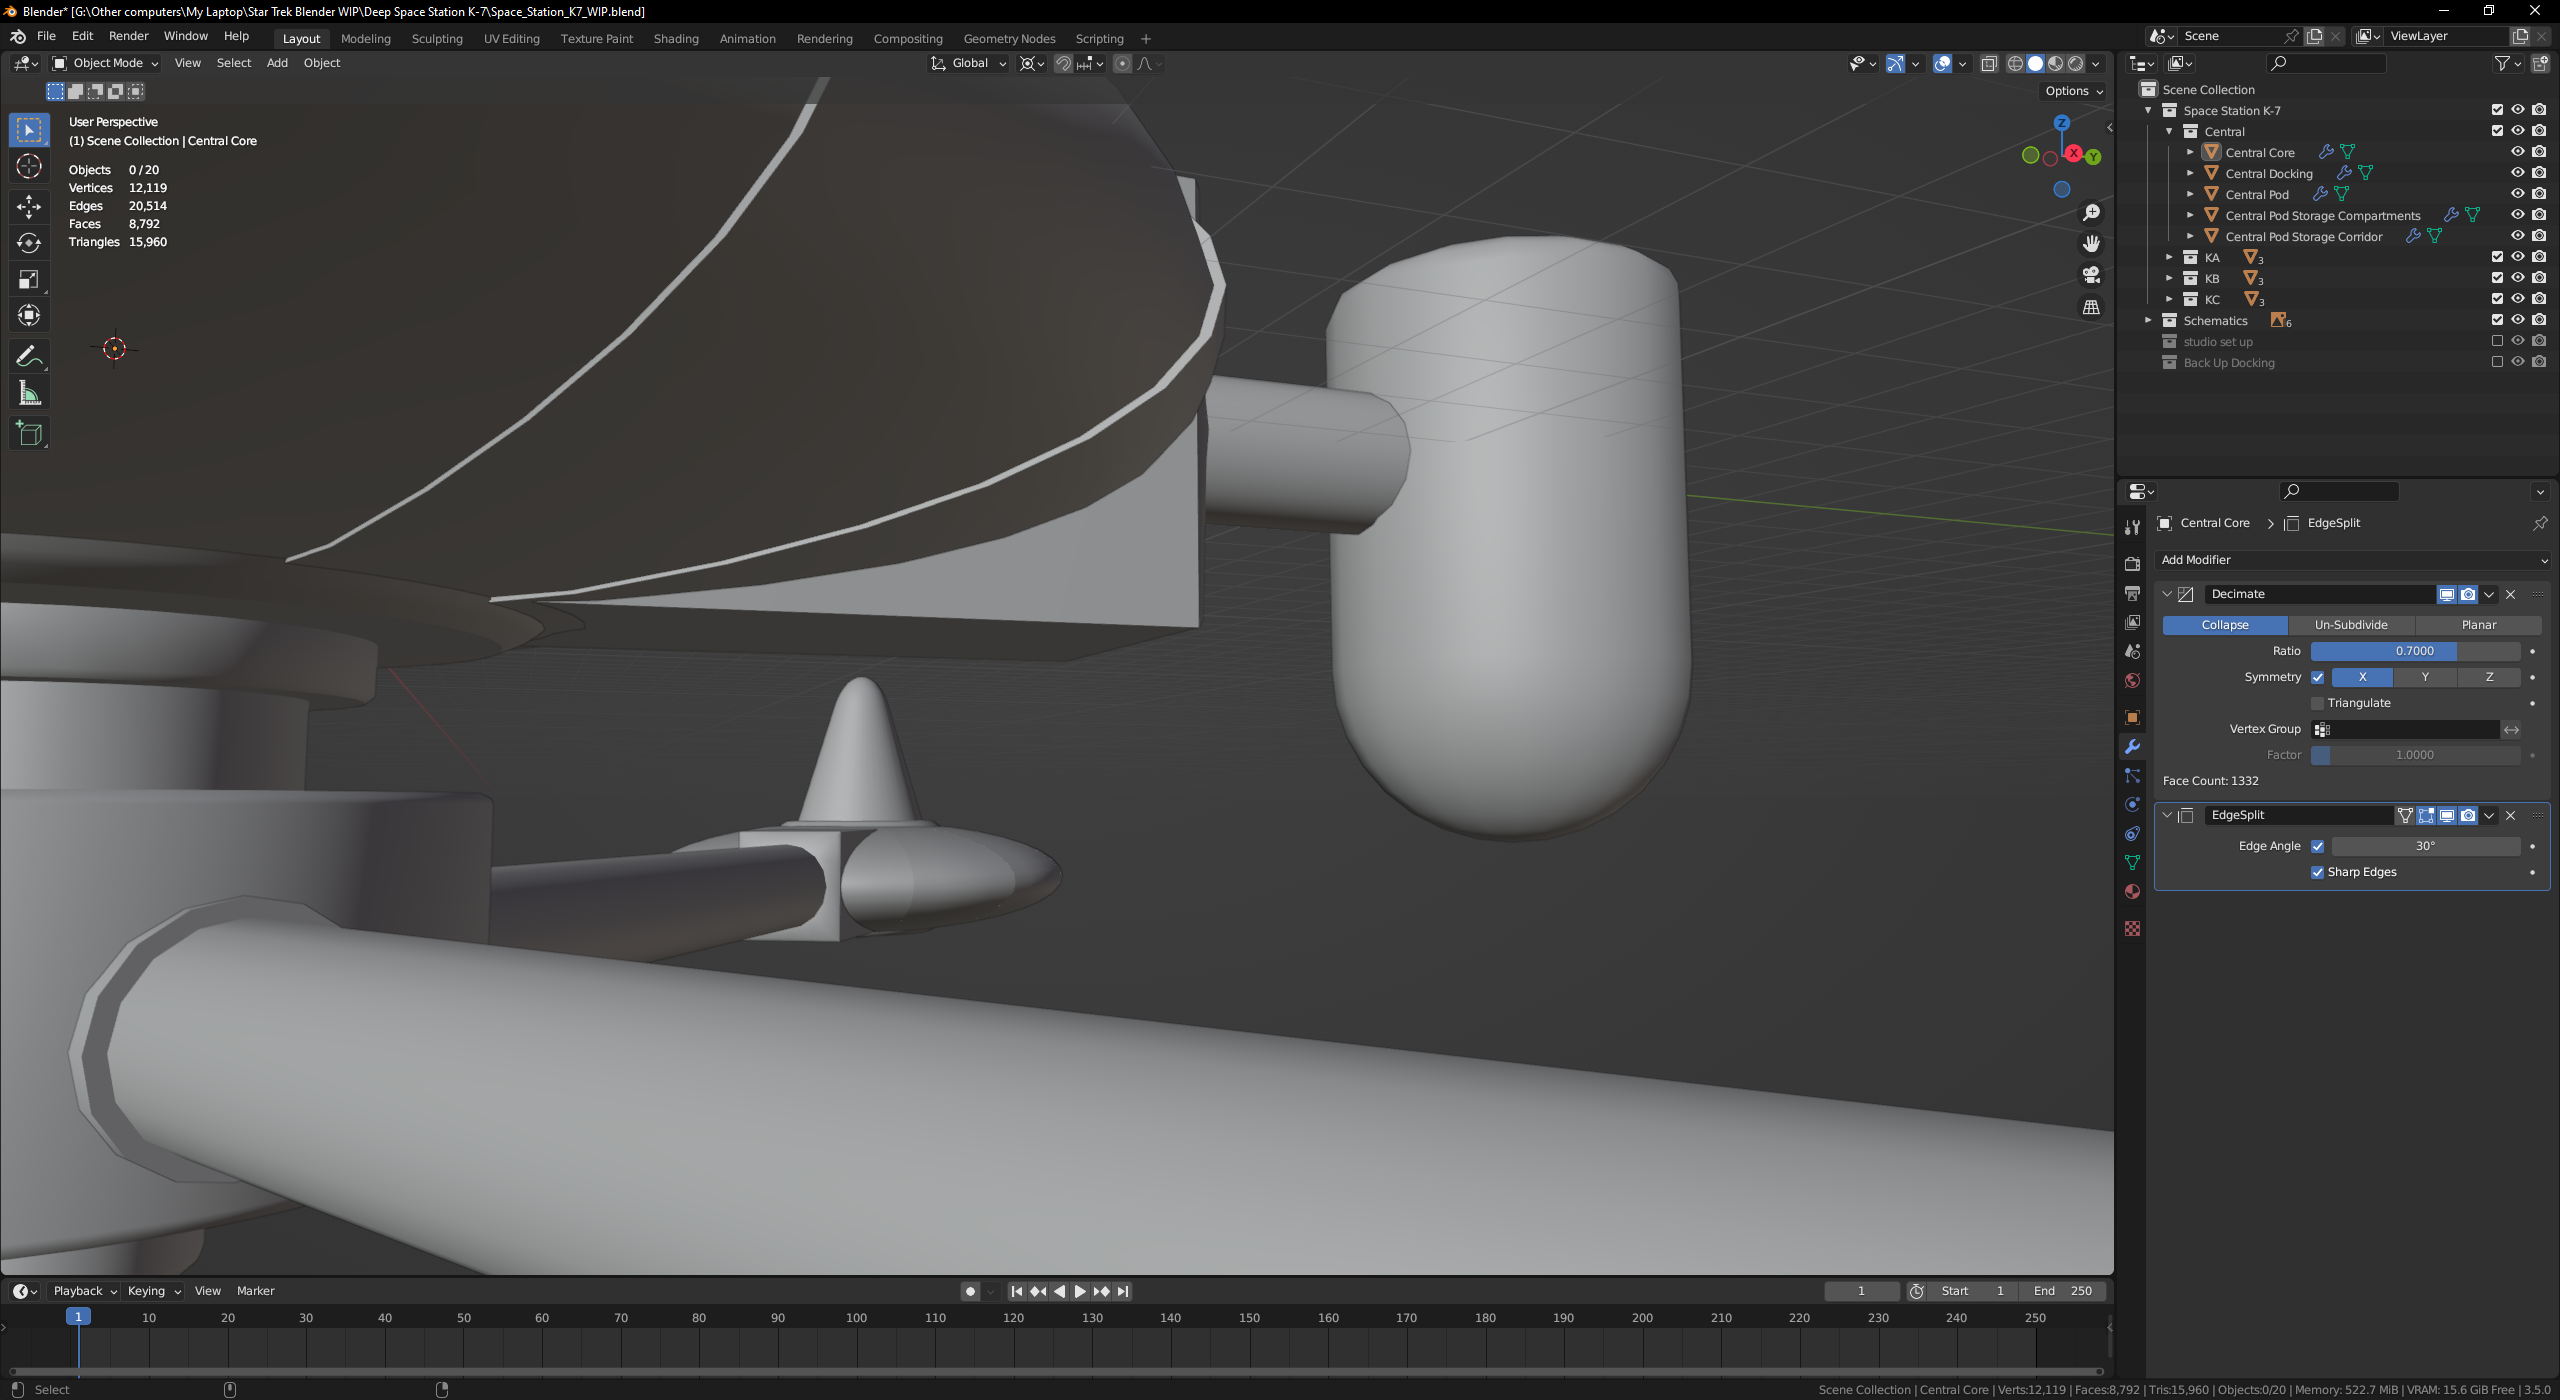Select the Rotate tool
2560x1400 pixels.
click(x=29, y=243)
